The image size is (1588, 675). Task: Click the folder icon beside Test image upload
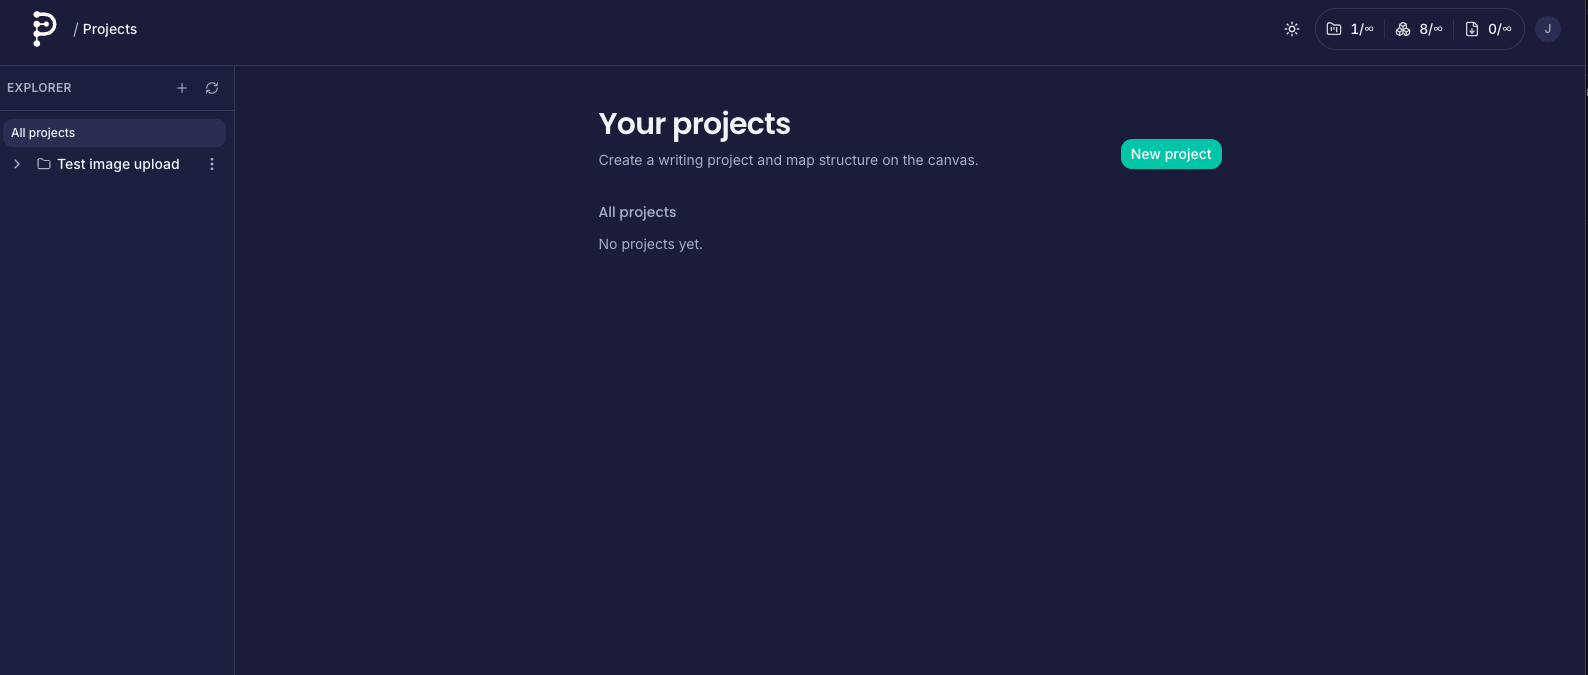[44, 164]
